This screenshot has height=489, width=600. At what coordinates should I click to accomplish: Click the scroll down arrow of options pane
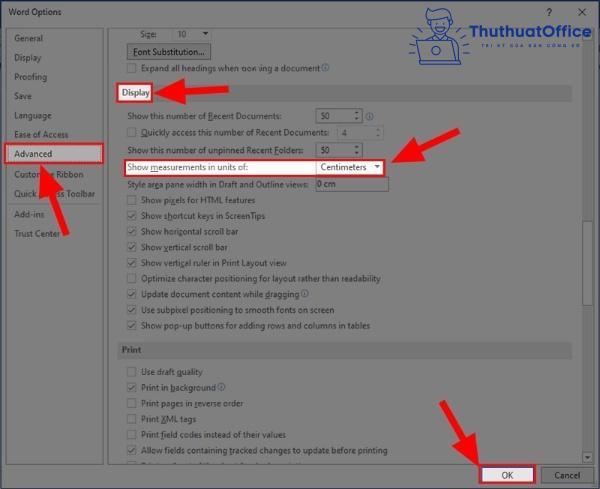(x=587, y=457)
